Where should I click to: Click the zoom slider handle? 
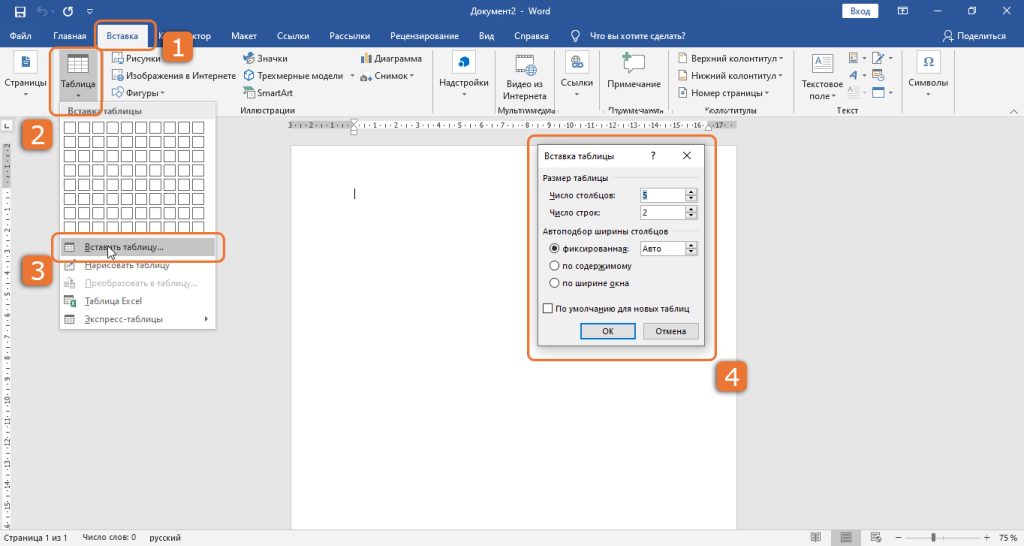coord(933,538)
